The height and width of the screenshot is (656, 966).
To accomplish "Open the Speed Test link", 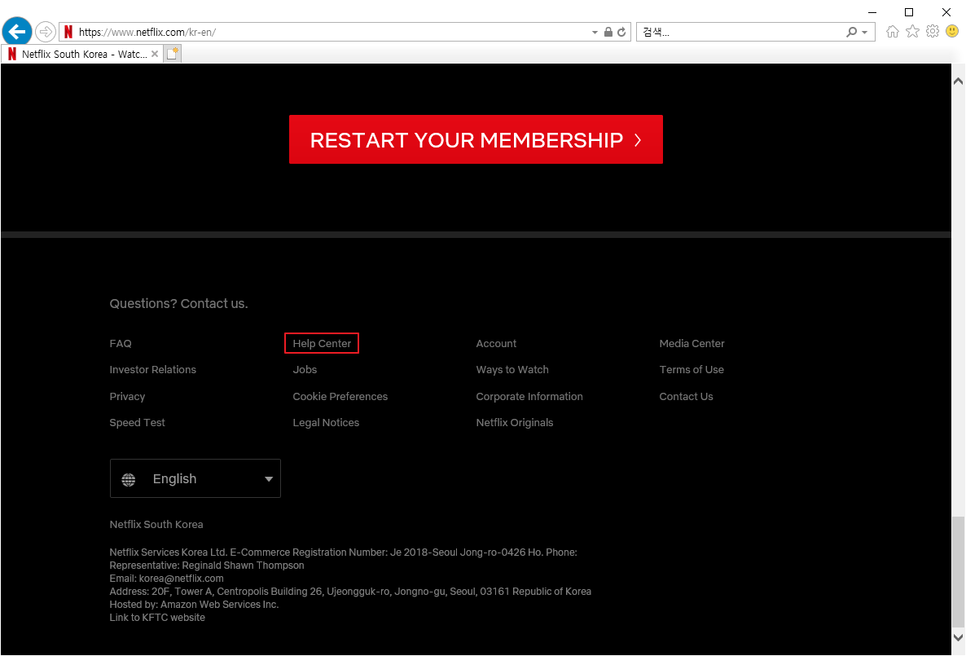I will 137,423.
